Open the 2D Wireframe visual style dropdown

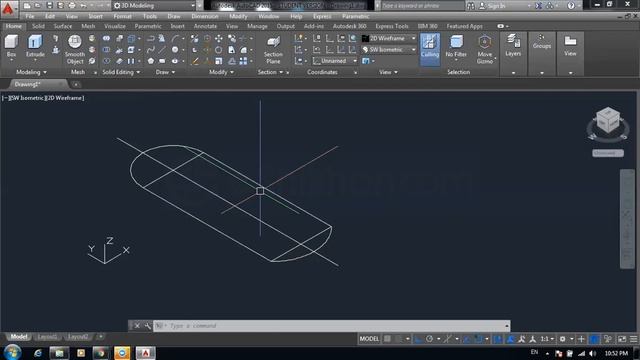pos(389,38)
